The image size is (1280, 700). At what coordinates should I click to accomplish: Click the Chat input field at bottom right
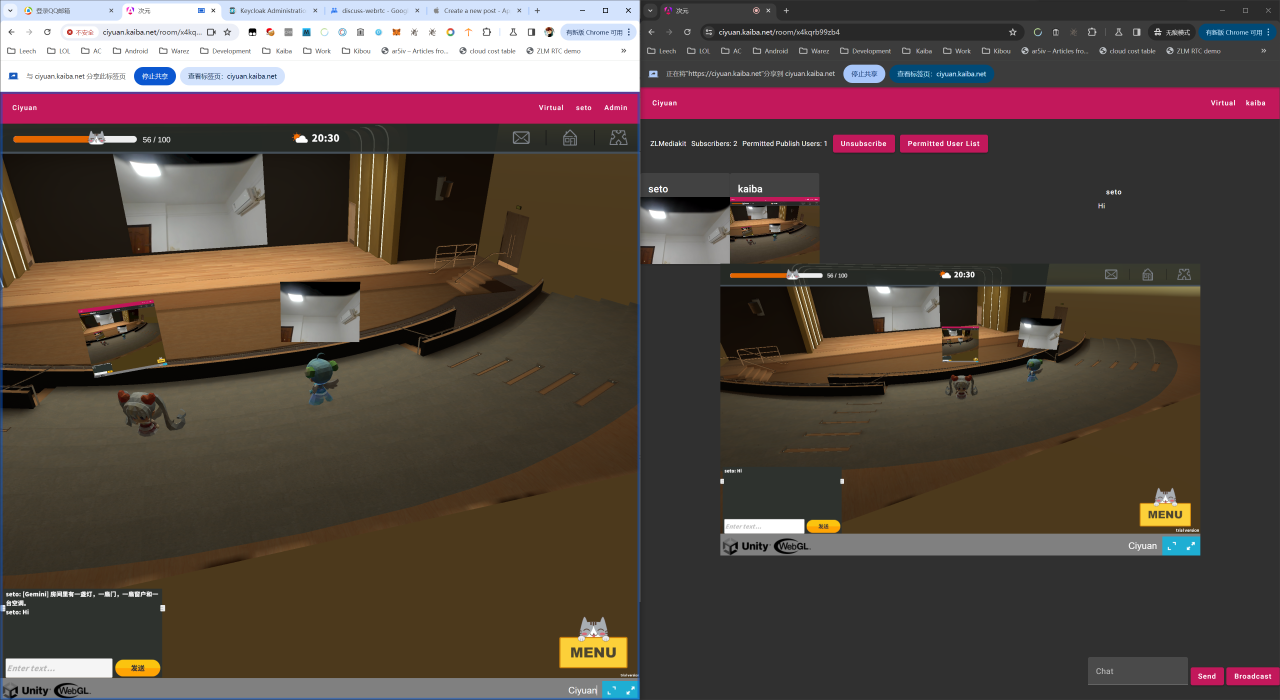coord(1137,671)
